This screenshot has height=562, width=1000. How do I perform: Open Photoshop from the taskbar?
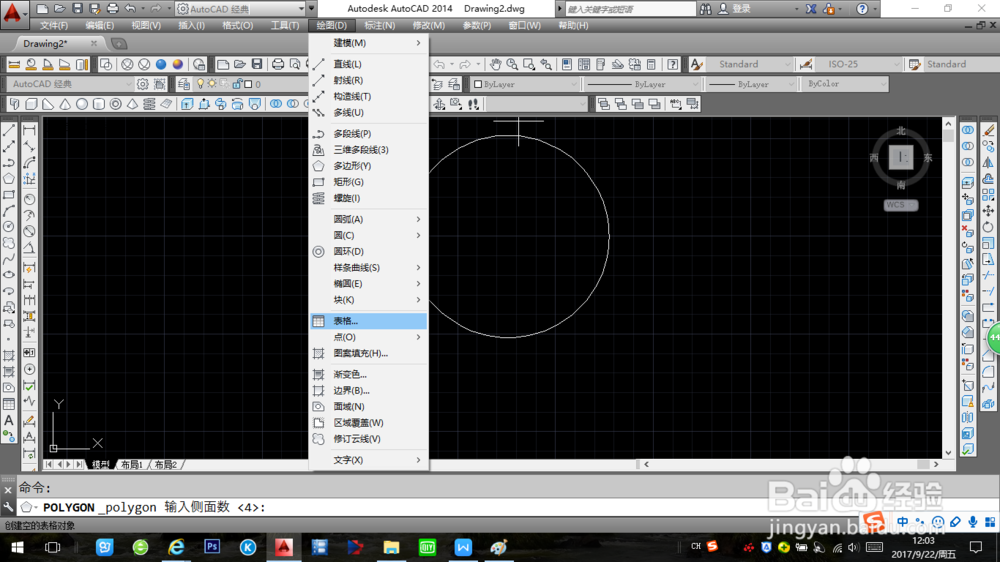pos(212,547)
